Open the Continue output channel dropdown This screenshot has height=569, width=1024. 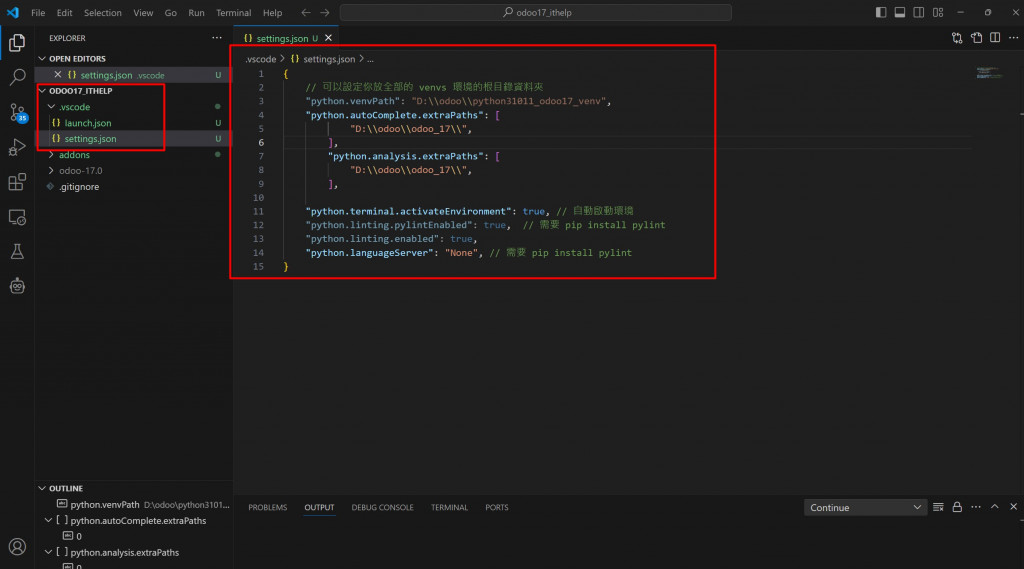click(x=865, y=508)
